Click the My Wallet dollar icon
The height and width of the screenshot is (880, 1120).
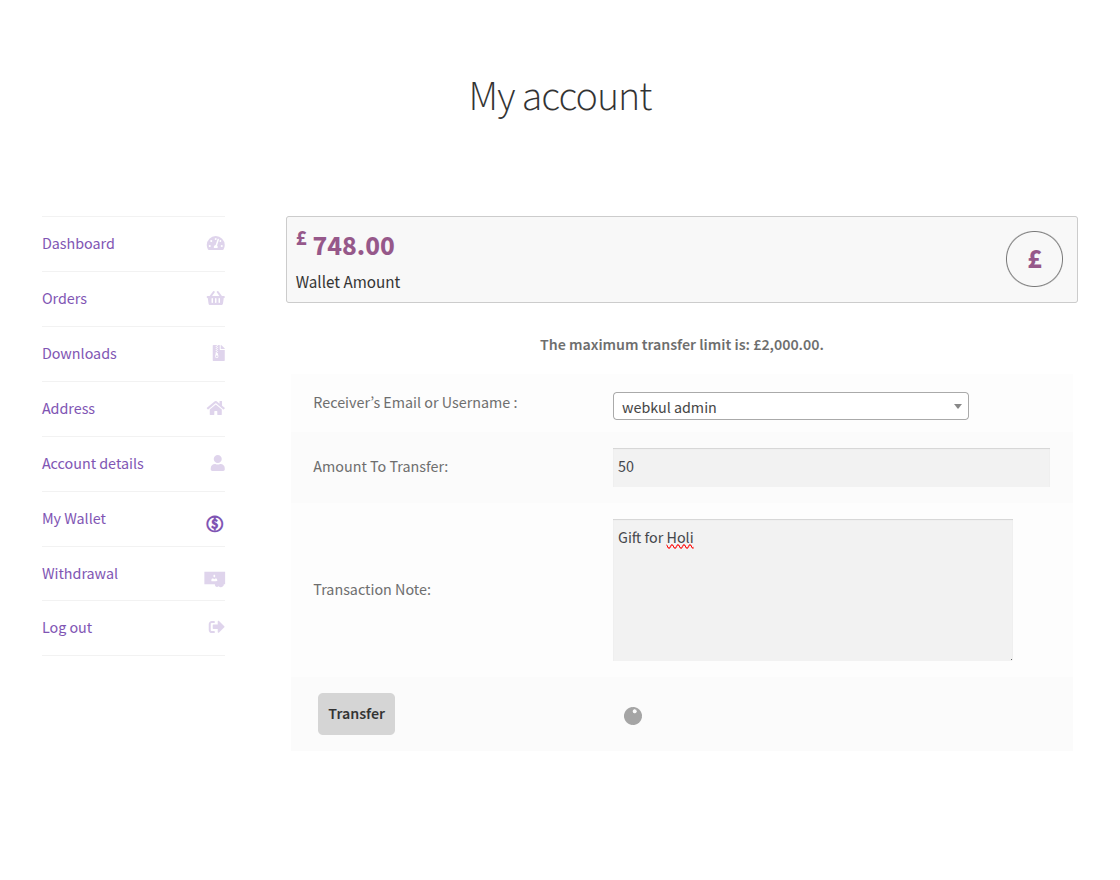(214, 522)
